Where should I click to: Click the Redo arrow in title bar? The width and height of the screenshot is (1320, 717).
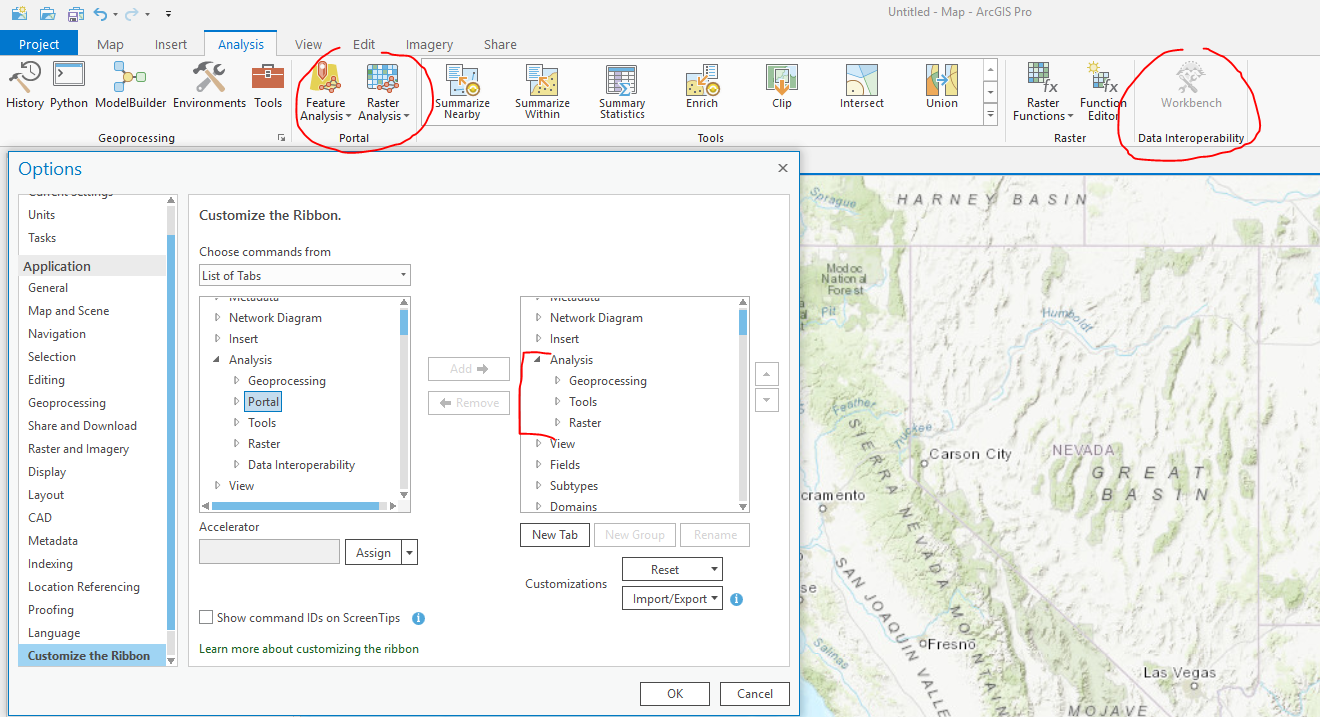coord(133,14)
